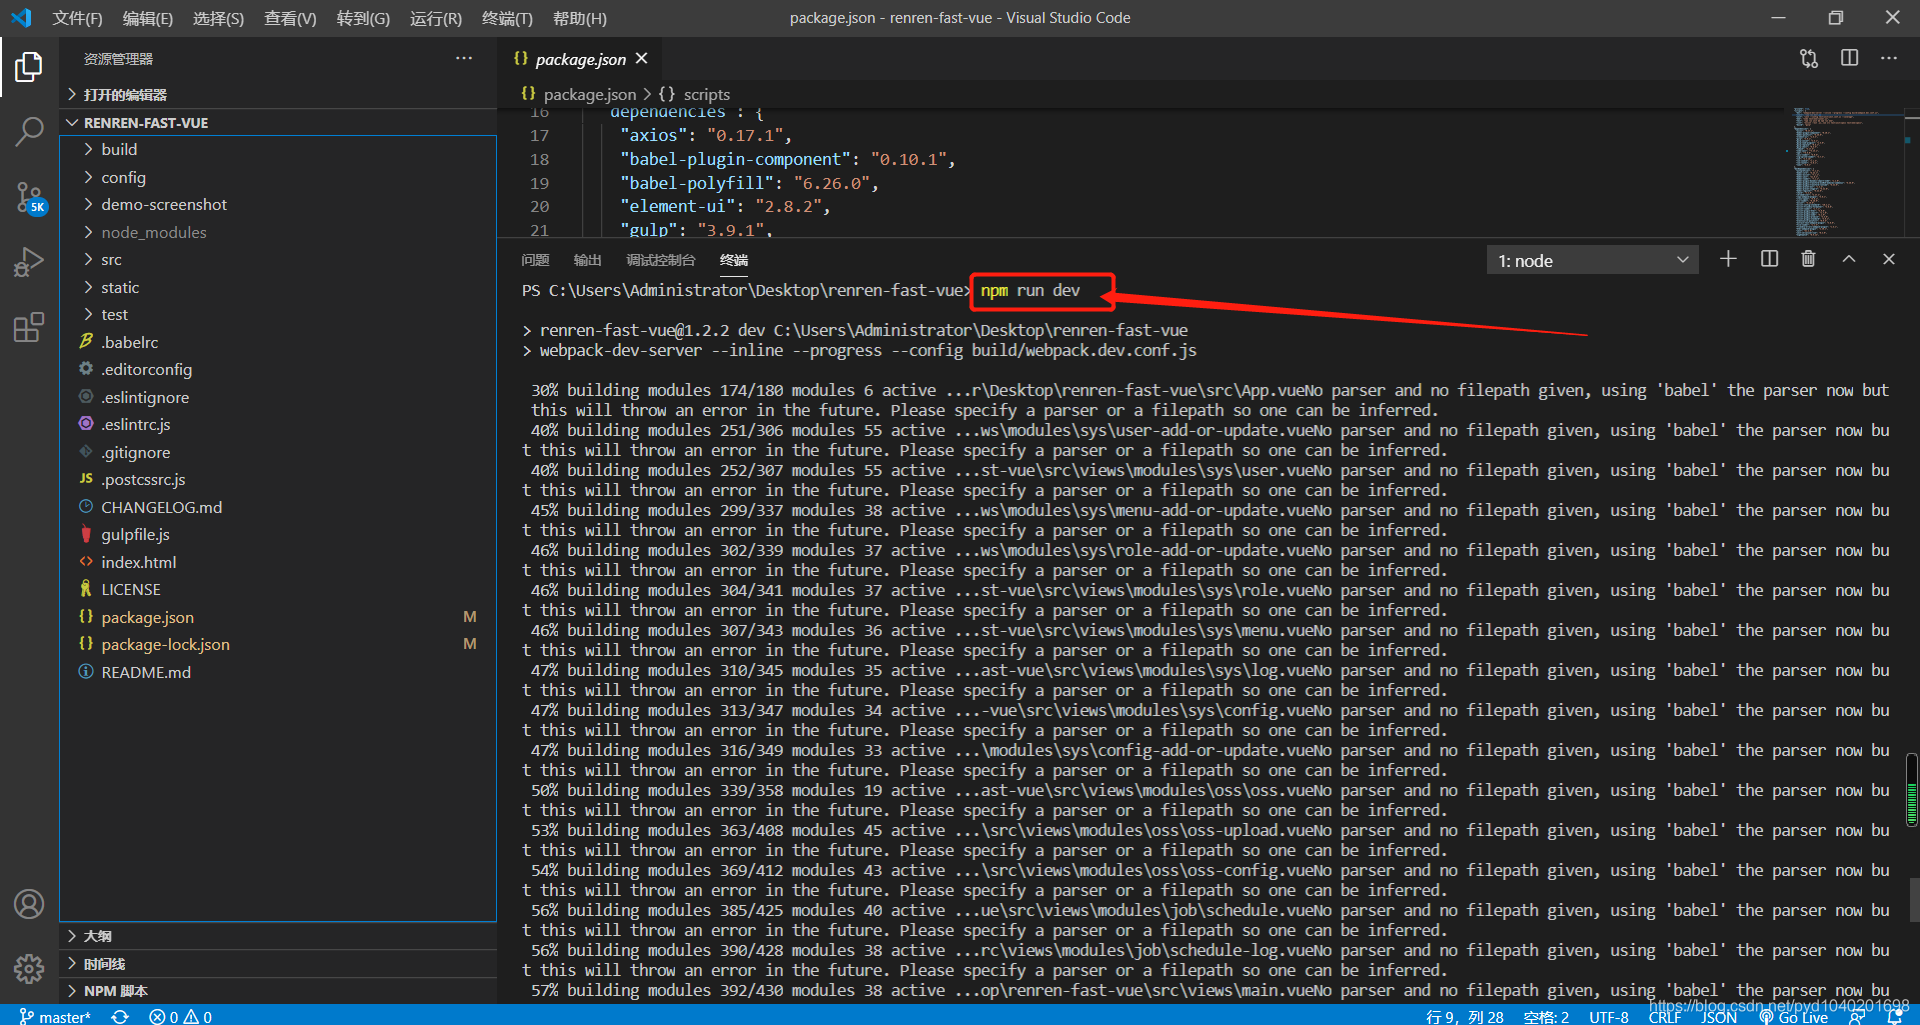
Task: Open the 运行(R) menu
Action: [x=436, y=18]
